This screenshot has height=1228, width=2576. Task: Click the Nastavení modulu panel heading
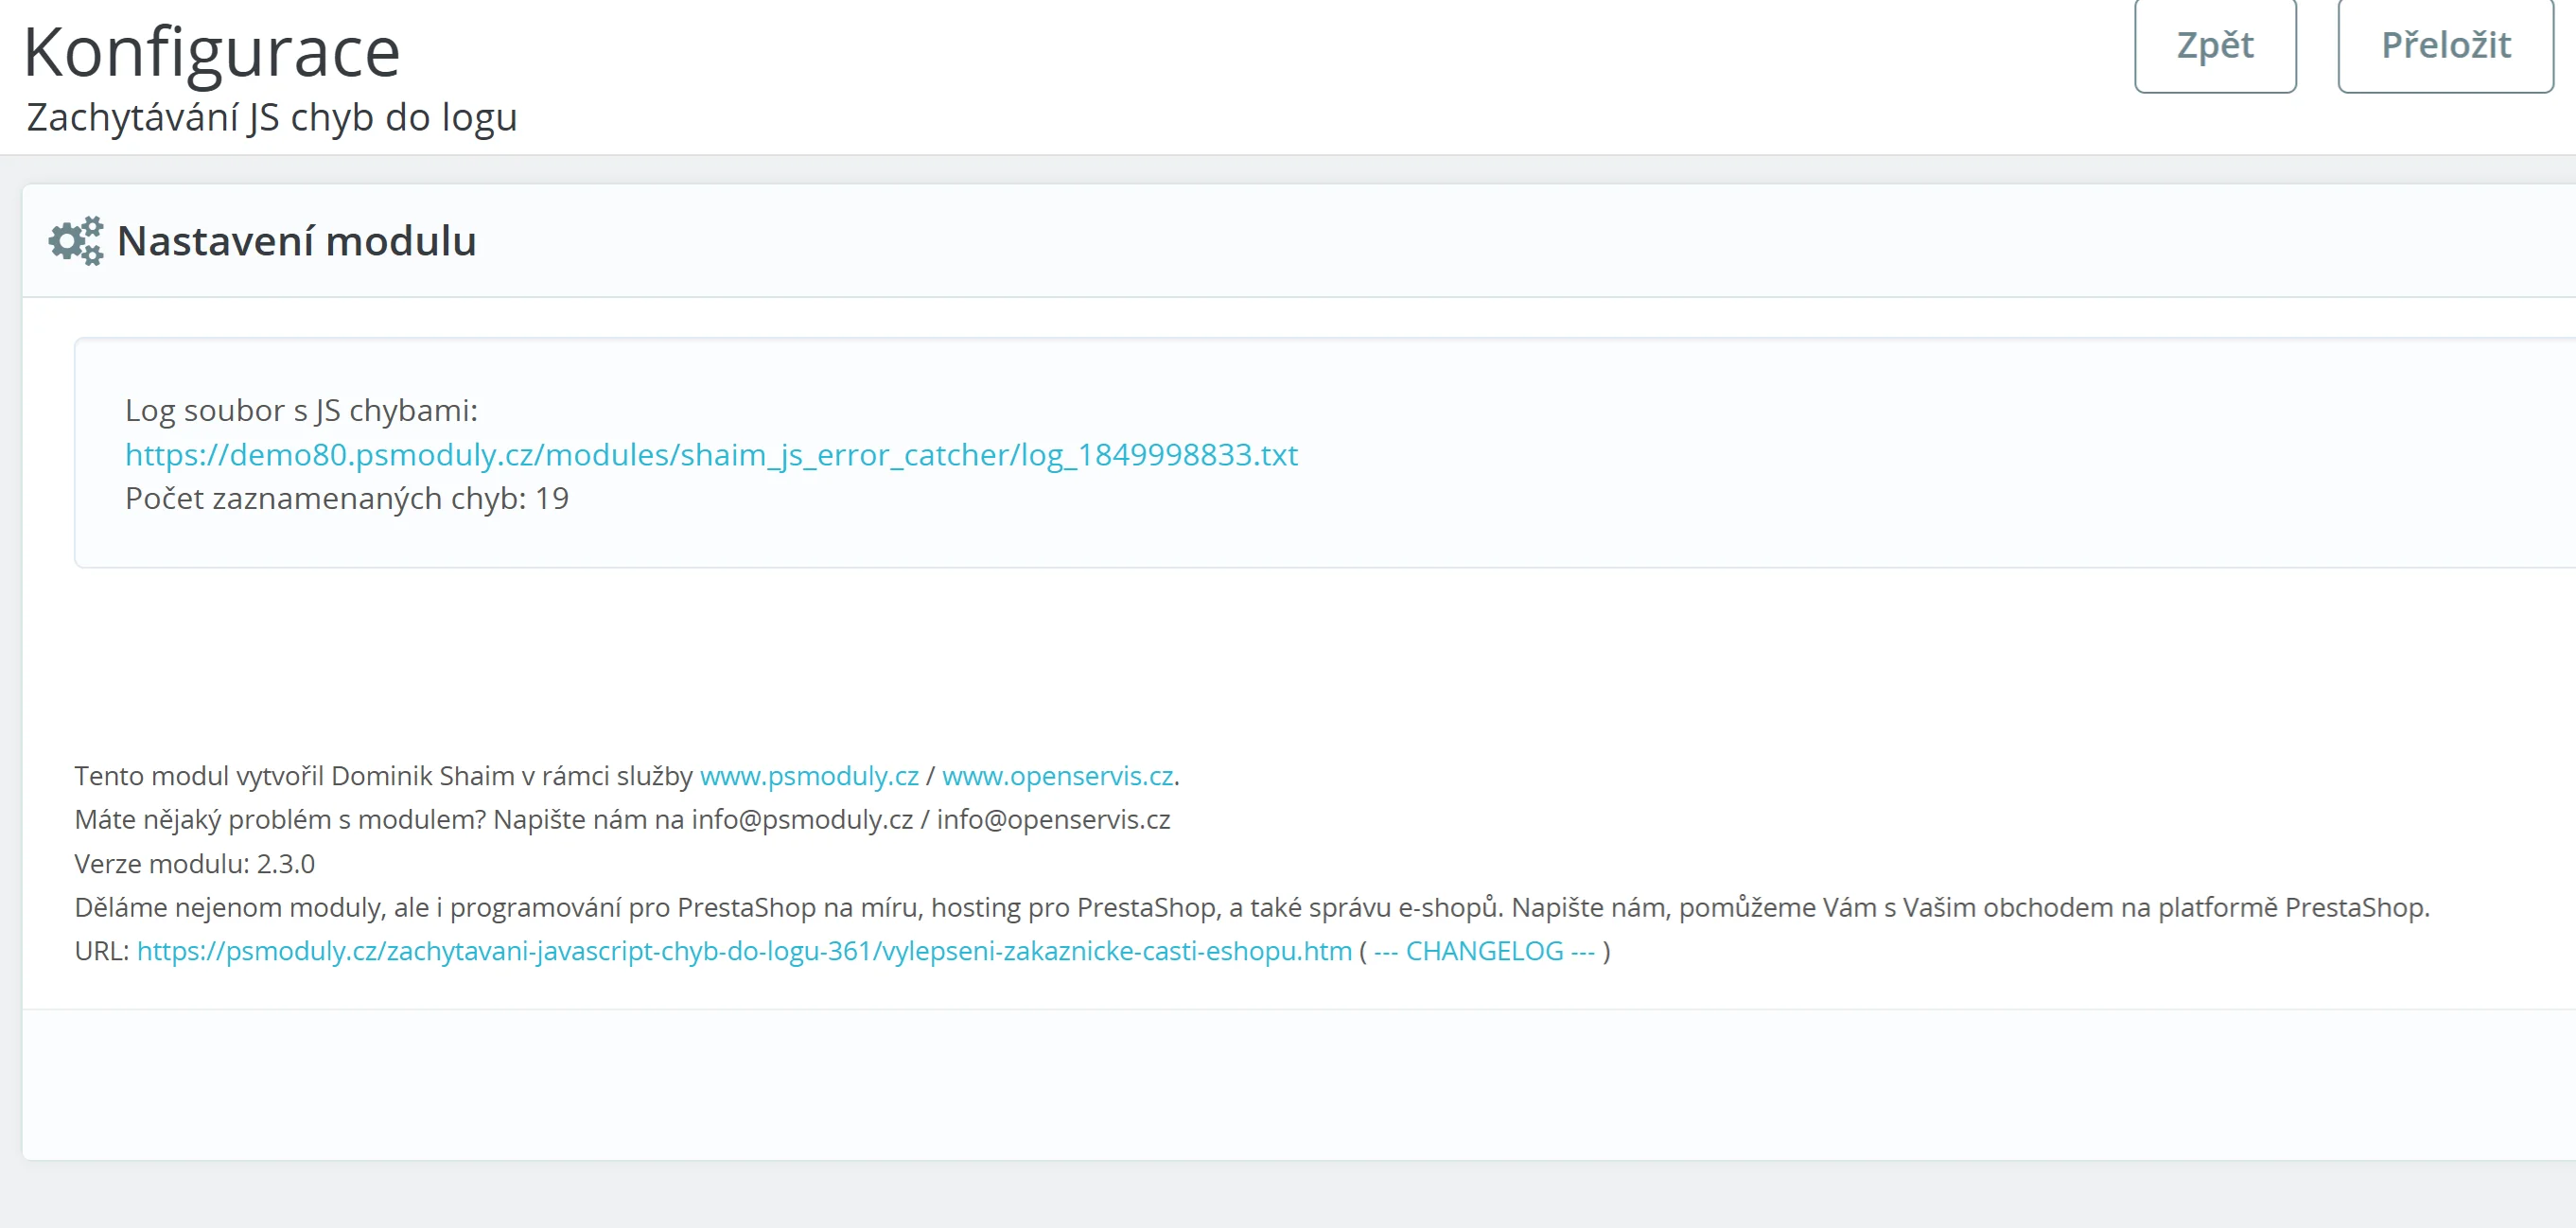coord(296,241)
